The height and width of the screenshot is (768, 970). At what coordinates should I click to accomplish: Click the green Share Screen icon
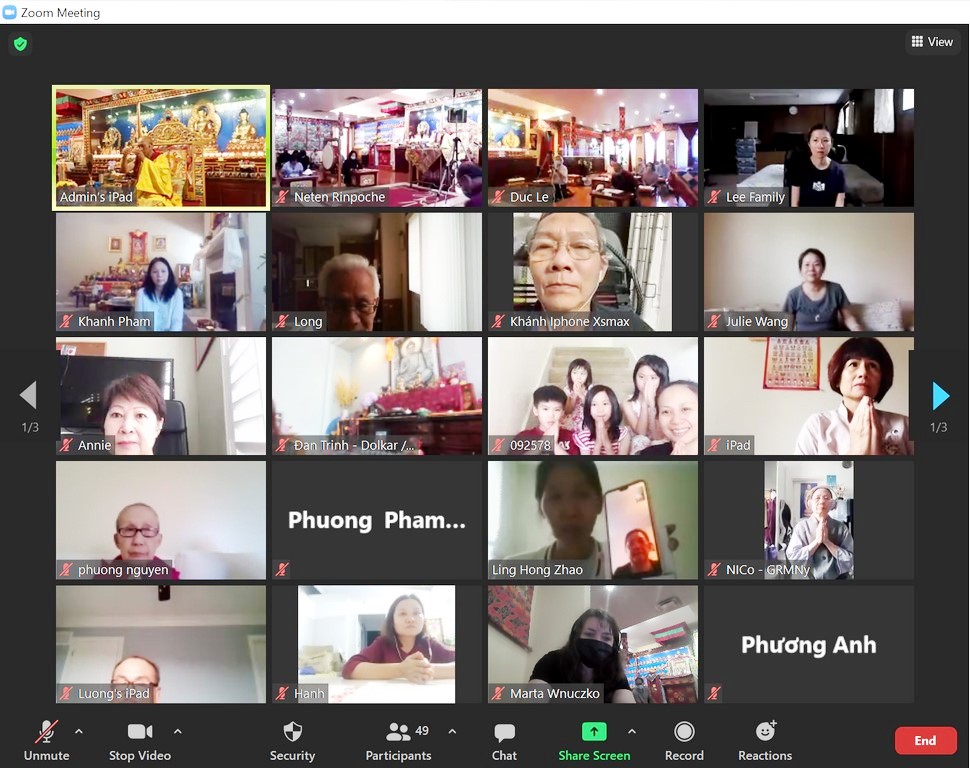(x=594, y=732)
